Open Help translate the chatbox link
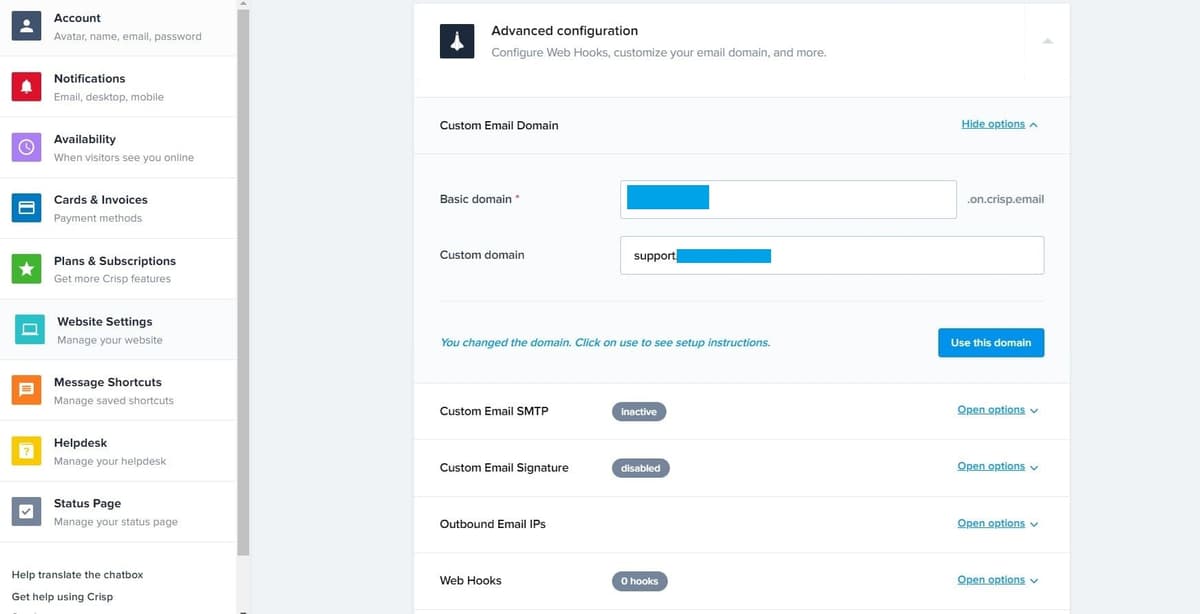The height and width of the screenshot is (614, 1200). [77, 575]
